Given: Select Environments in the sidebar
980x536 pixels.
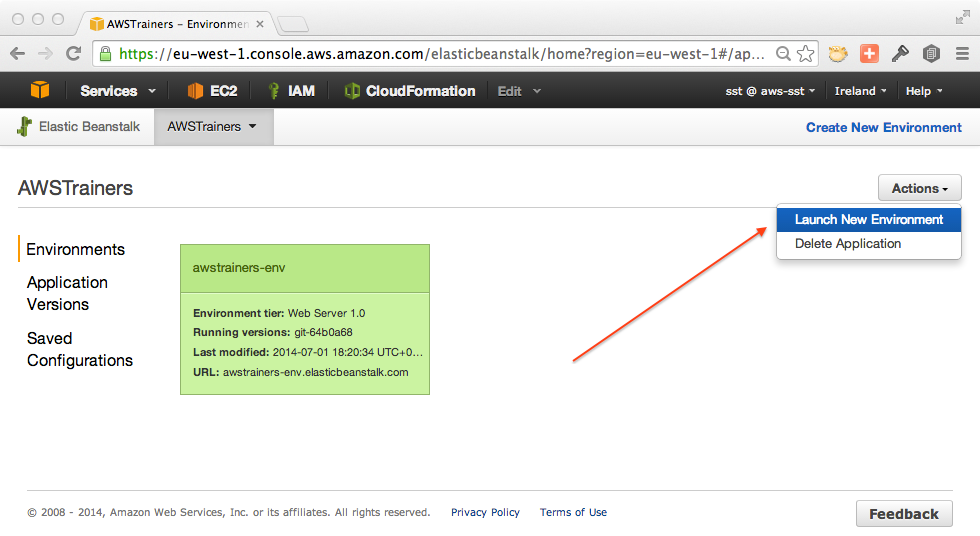Looking at the screenshot, I should point(76,249).
